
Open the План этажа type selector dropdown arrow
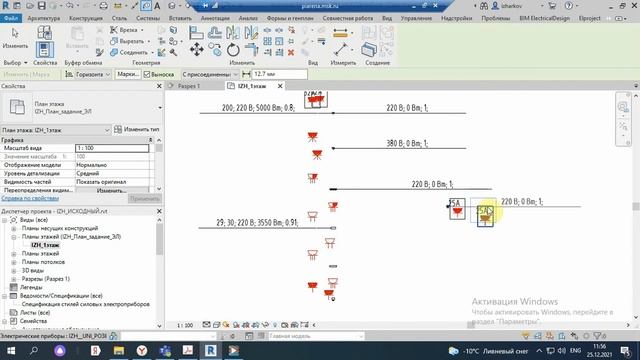[160, 108]
